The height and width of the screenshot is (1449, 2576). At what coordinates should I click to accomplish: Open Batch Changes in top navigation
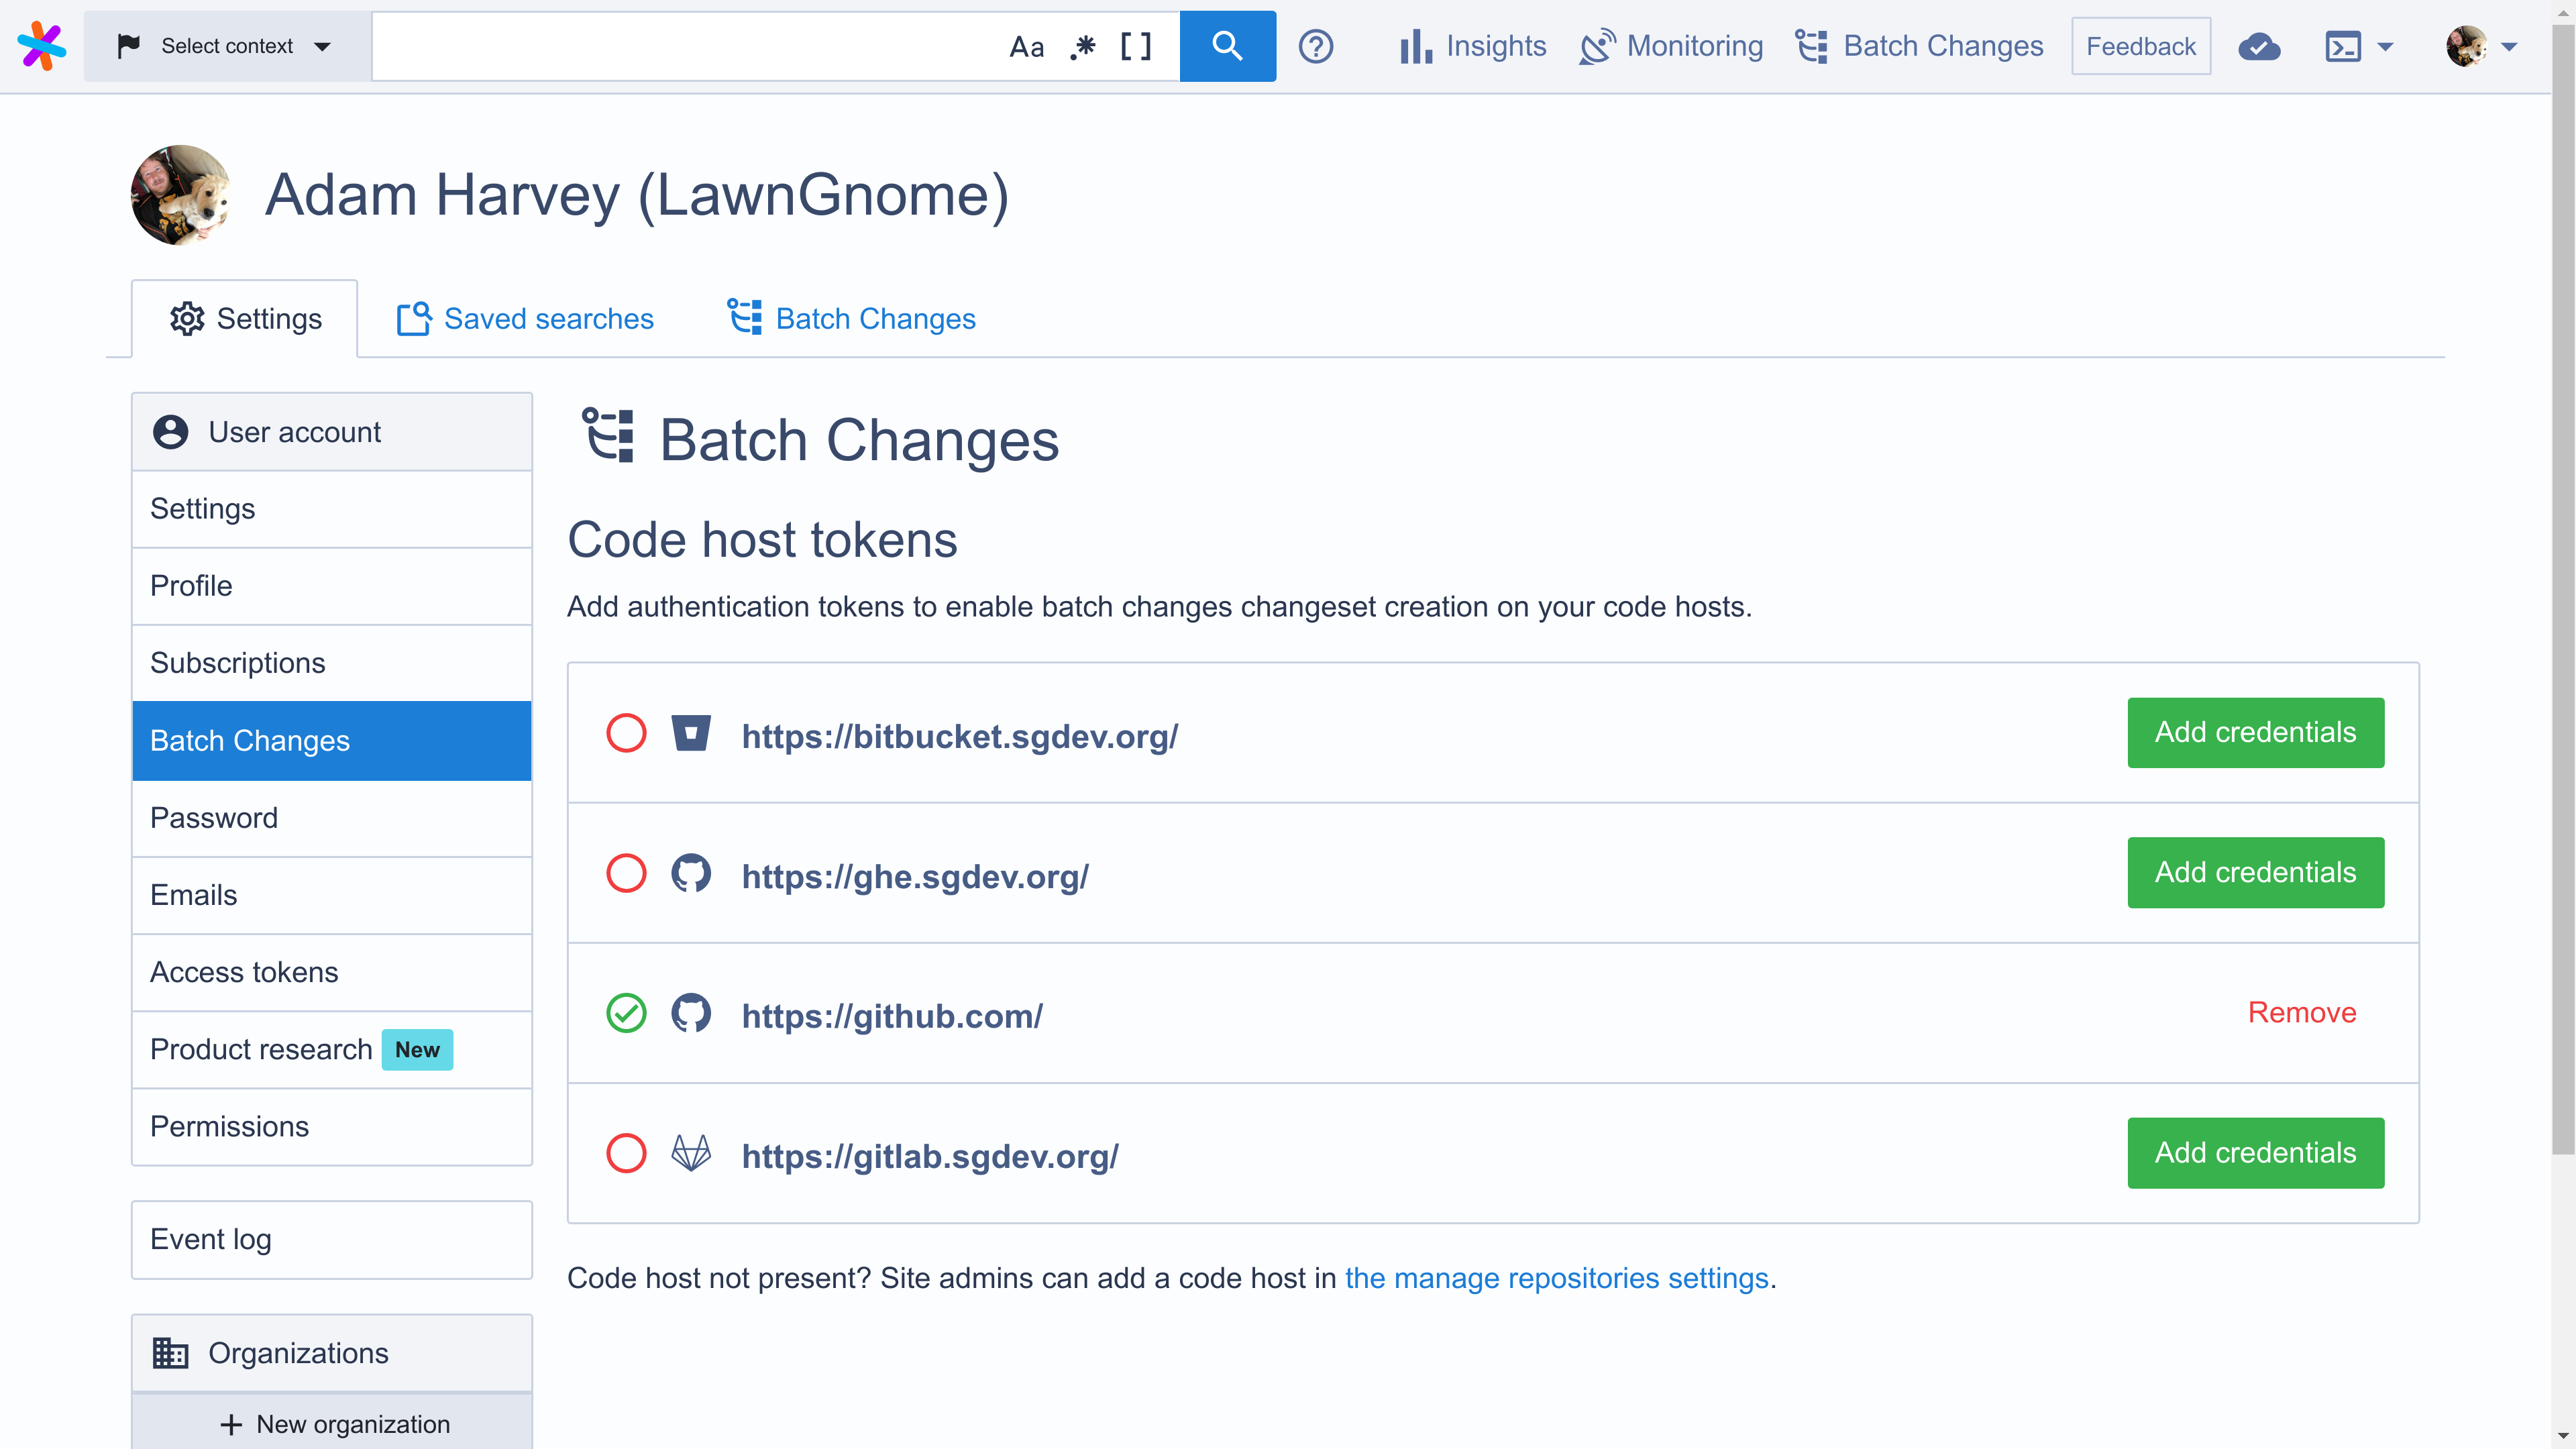click(1919, 46)
